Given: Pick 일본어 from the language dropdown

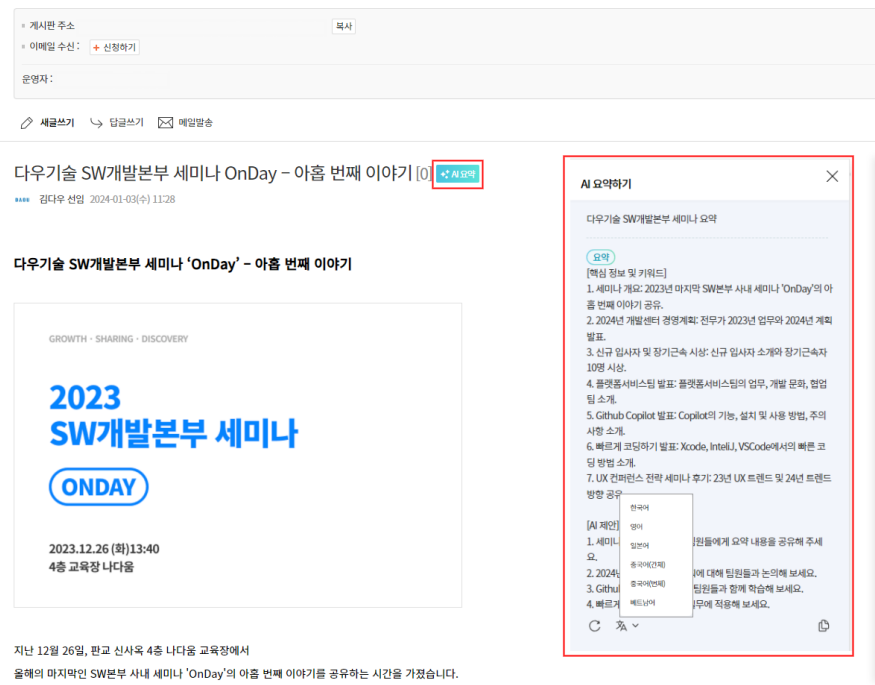Looking at the screenshot, I should 639,546.
